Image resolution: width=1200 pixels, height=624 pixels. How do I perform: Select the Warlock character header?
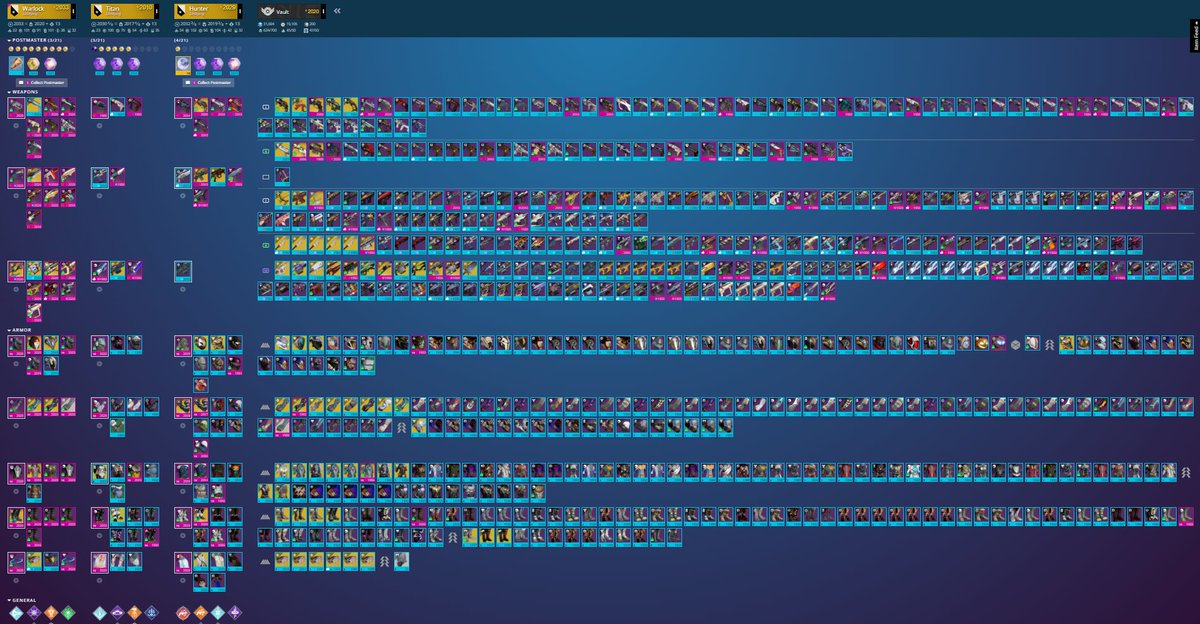click(42, 9)
